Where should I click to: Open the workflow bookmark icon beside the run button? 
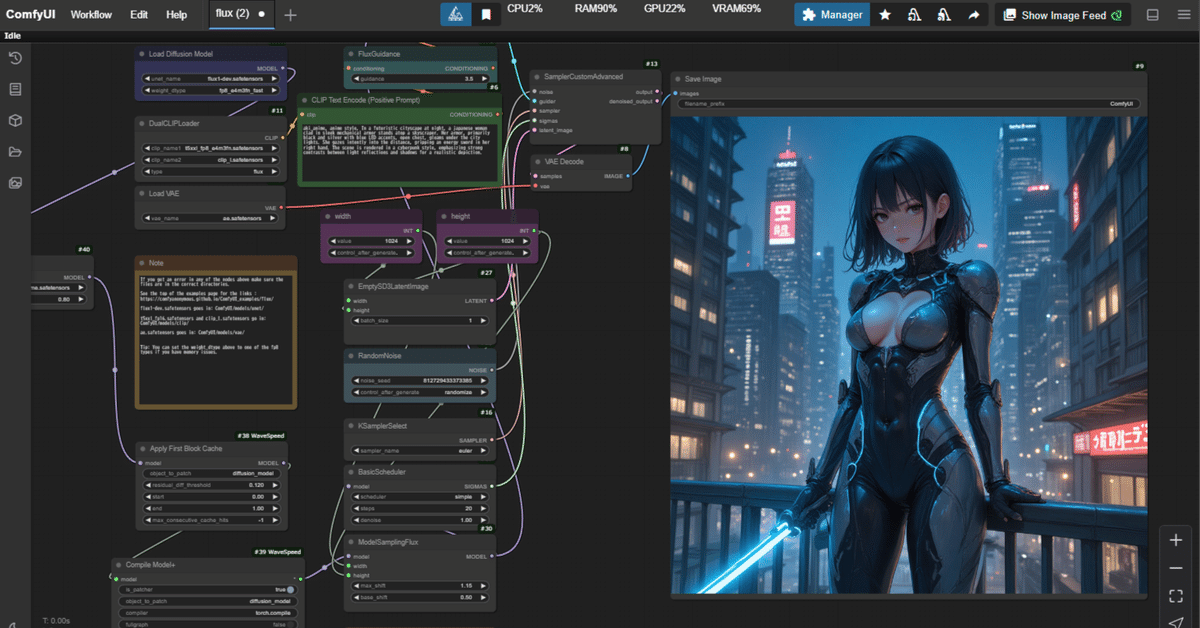pos(487,14)
